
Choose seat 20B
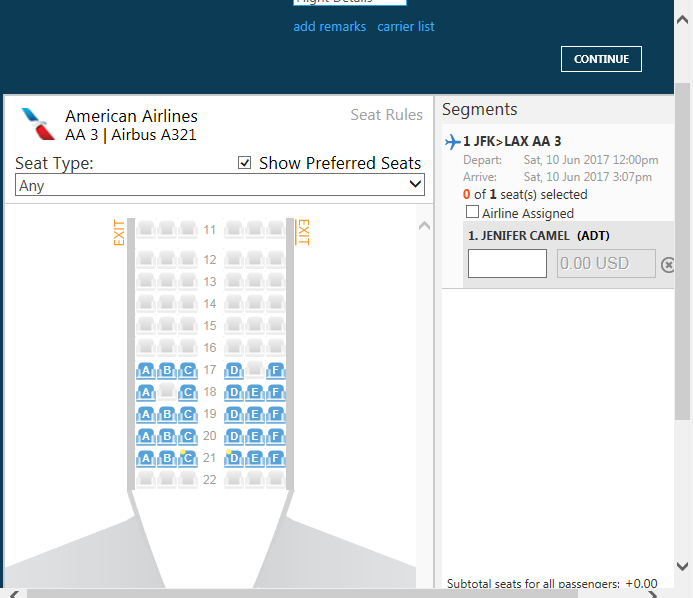click(x=167, y=437)
